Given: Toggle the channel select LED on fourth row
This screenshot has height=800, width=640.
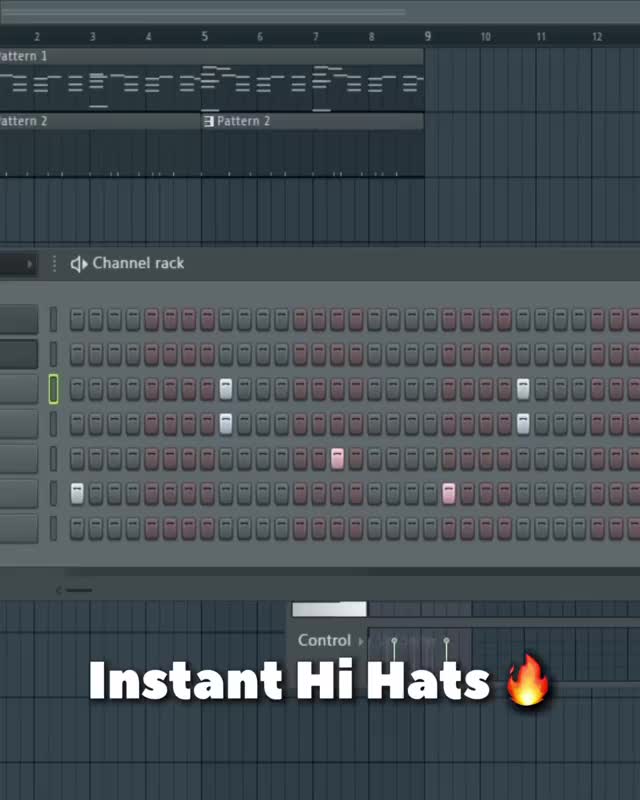Looking at the screenshot, I should (53, 424).
